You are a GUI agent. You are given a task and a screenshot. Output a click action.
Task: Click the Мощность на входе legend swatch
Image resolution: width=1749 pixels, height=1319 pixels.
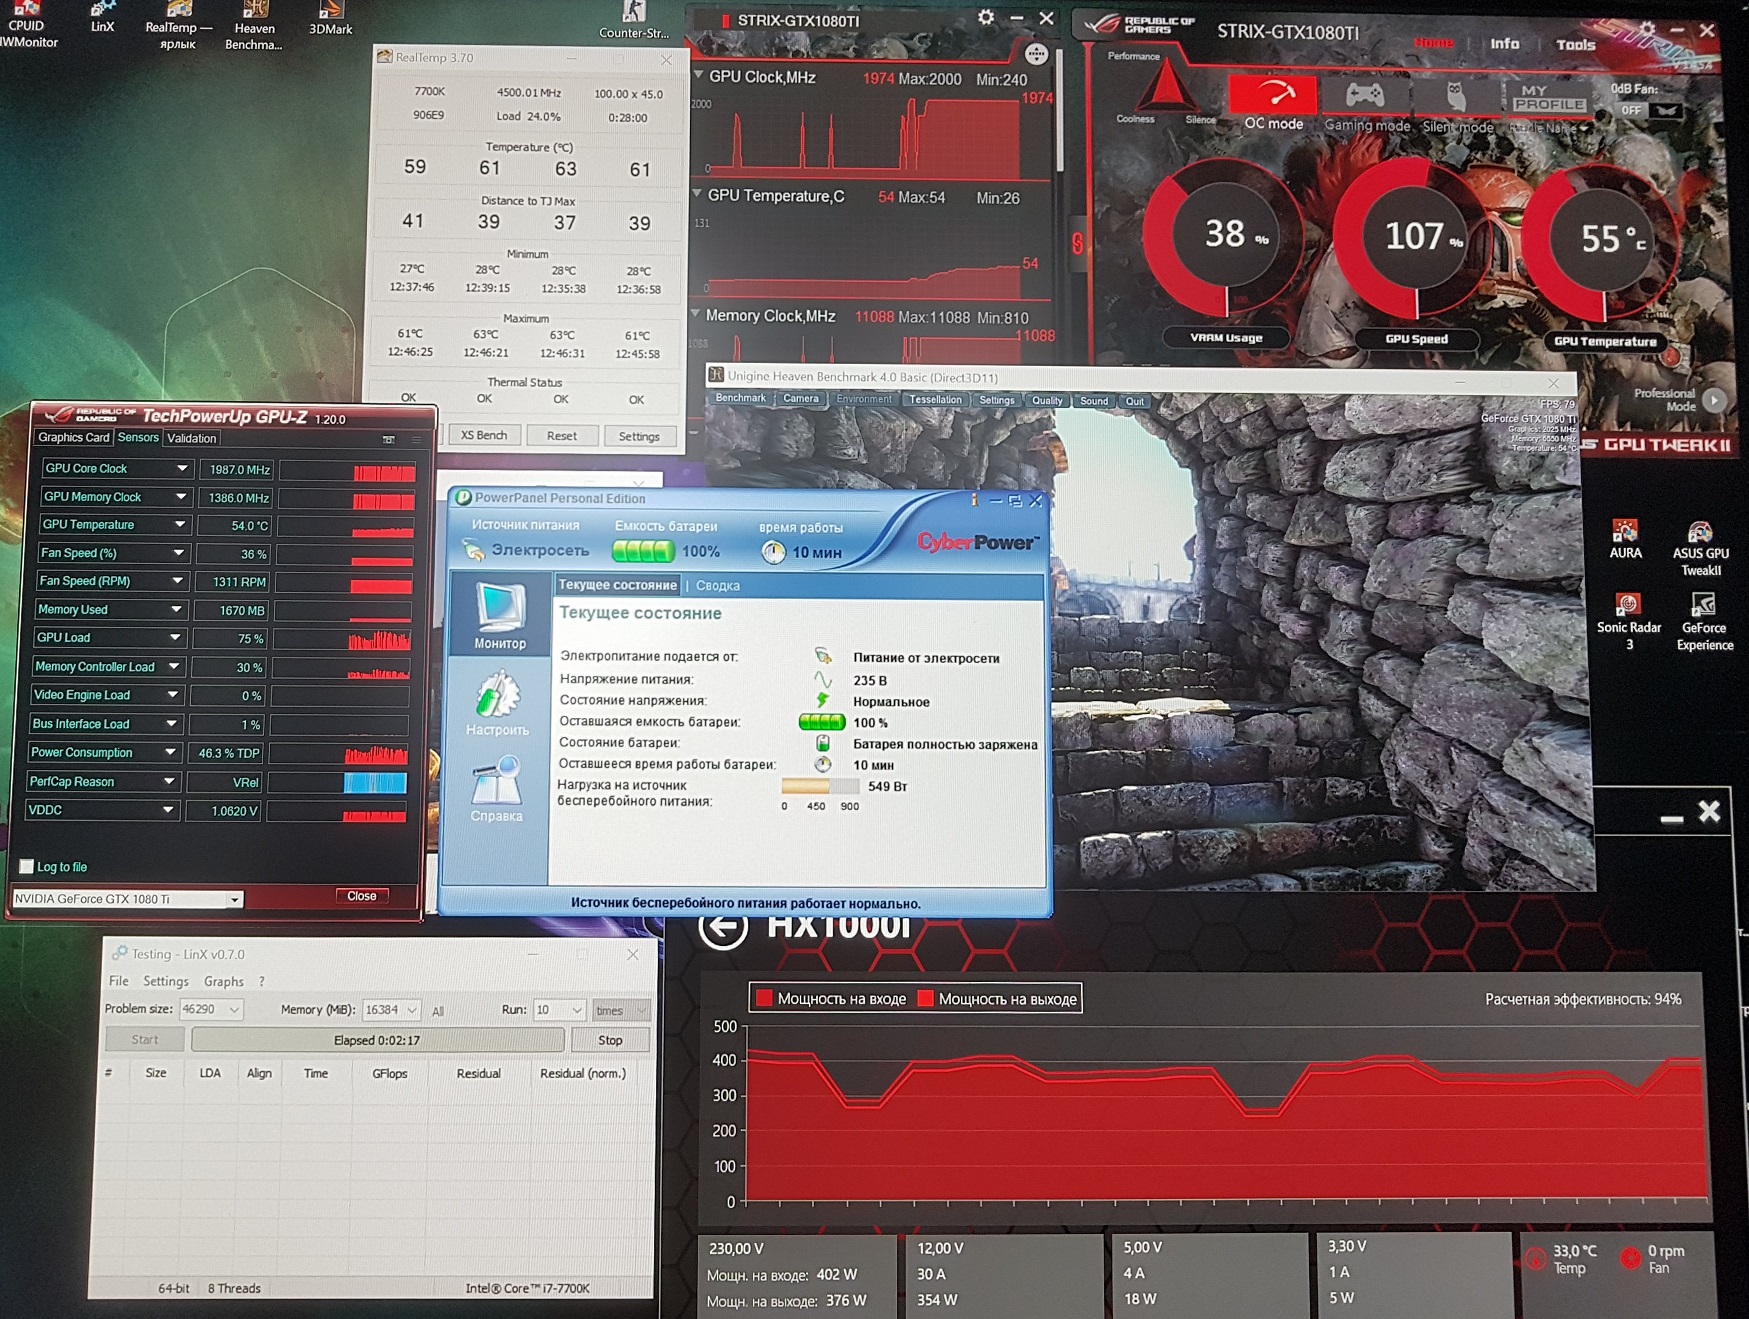click(765, 998)
